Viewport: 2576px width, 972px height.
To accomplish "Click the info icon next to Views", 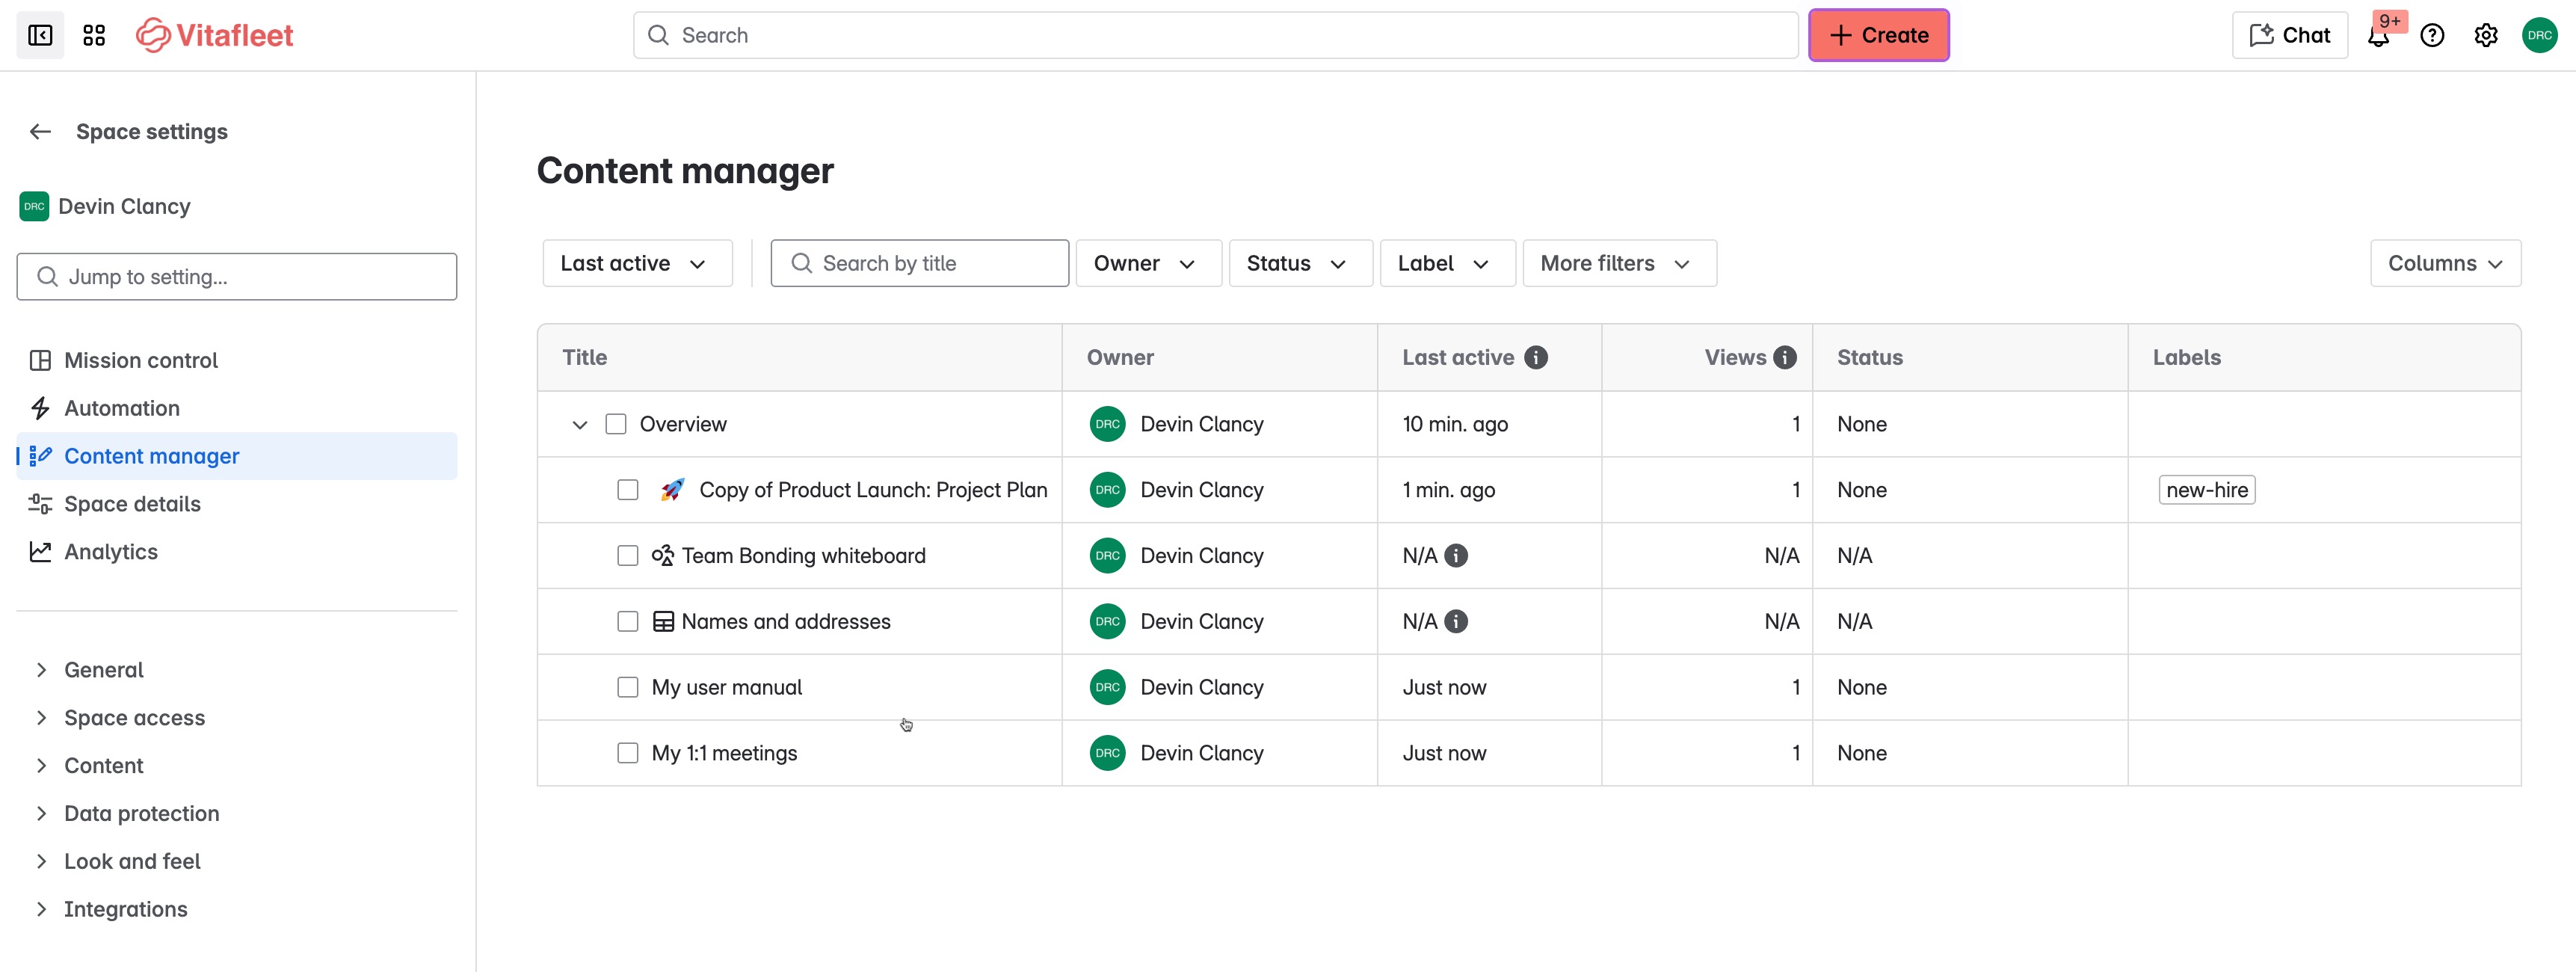I will coord(1785,358).
